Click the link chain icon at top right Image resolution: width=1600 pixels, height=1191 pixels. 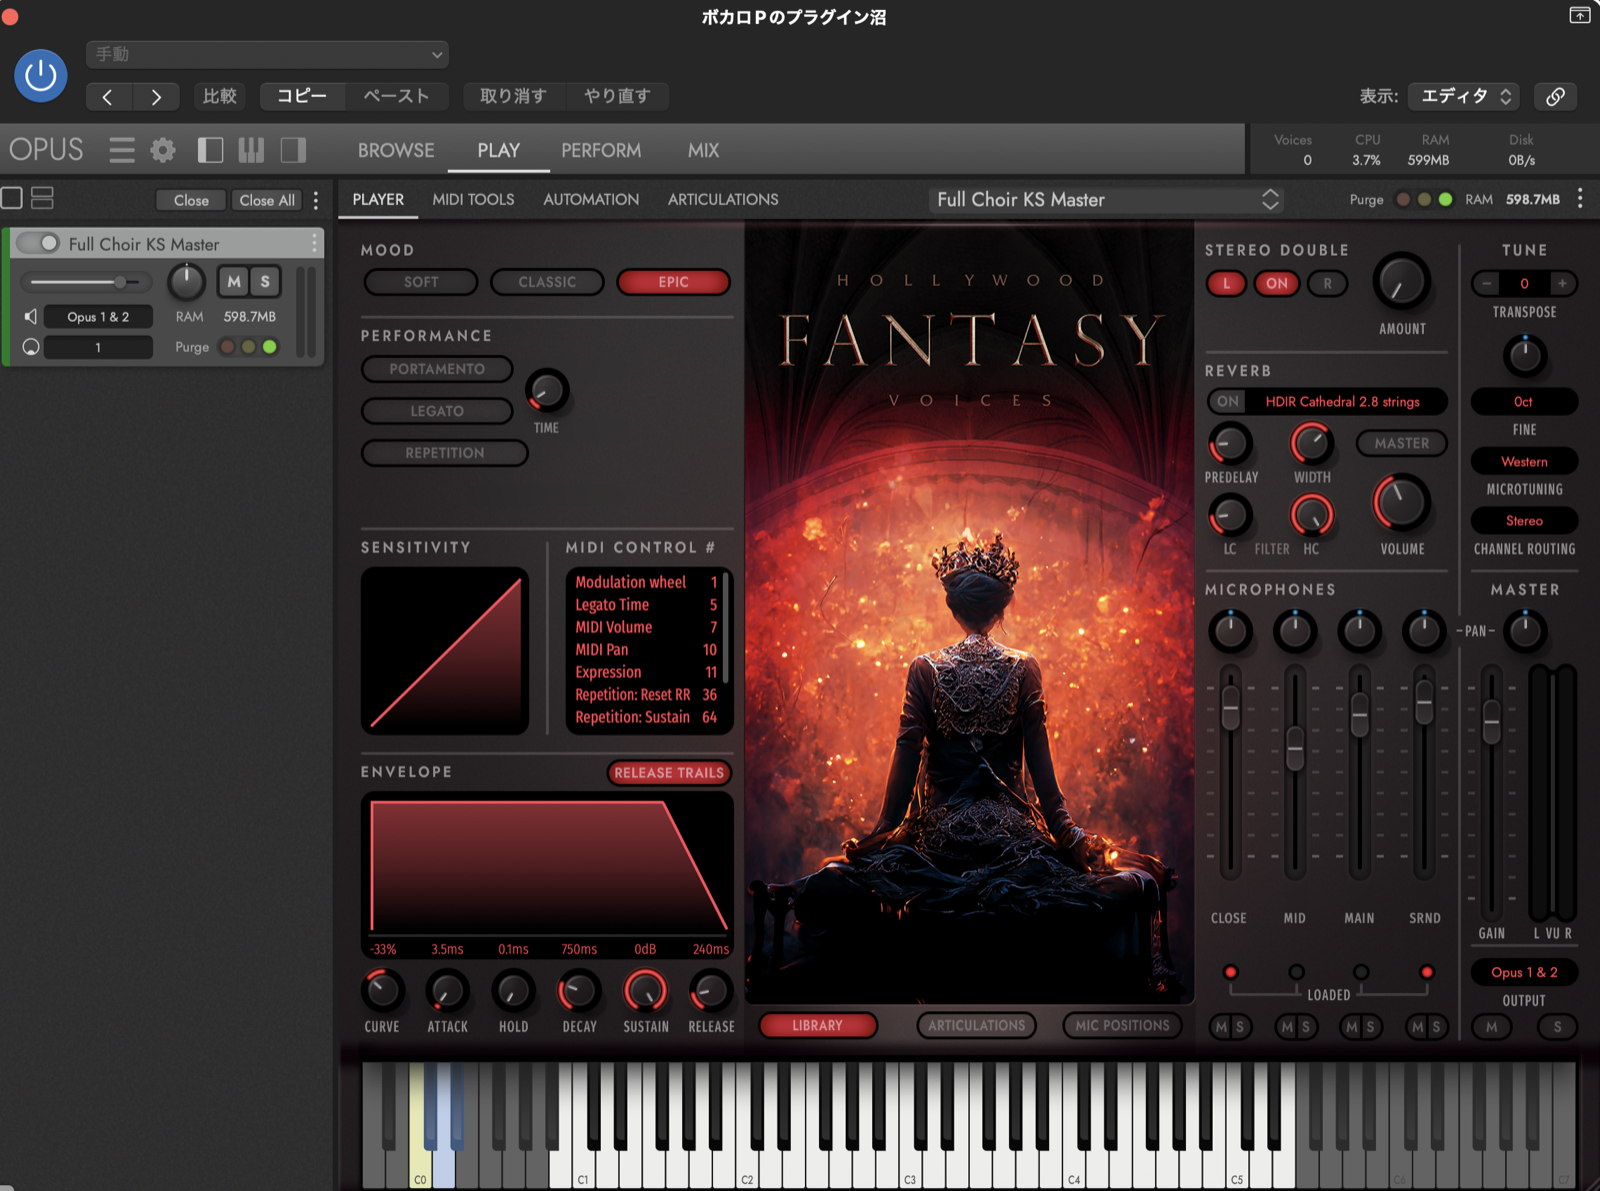pyautogui.click(x=1555, y=96)
